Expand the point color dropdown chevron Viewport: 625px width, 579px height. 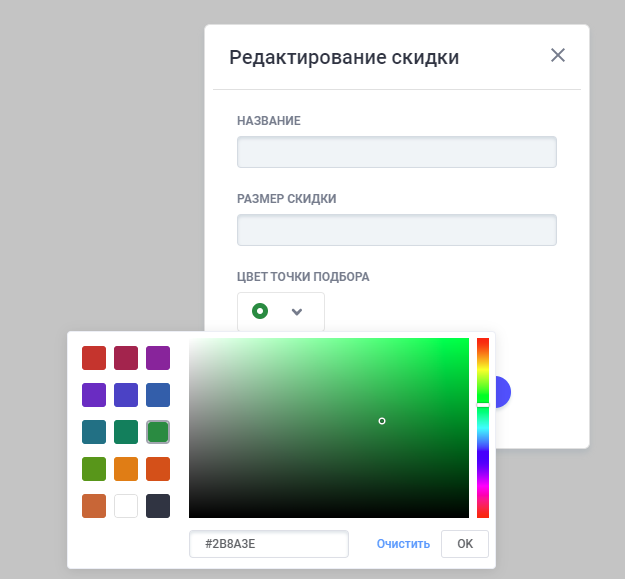click(x=297, y=312)
